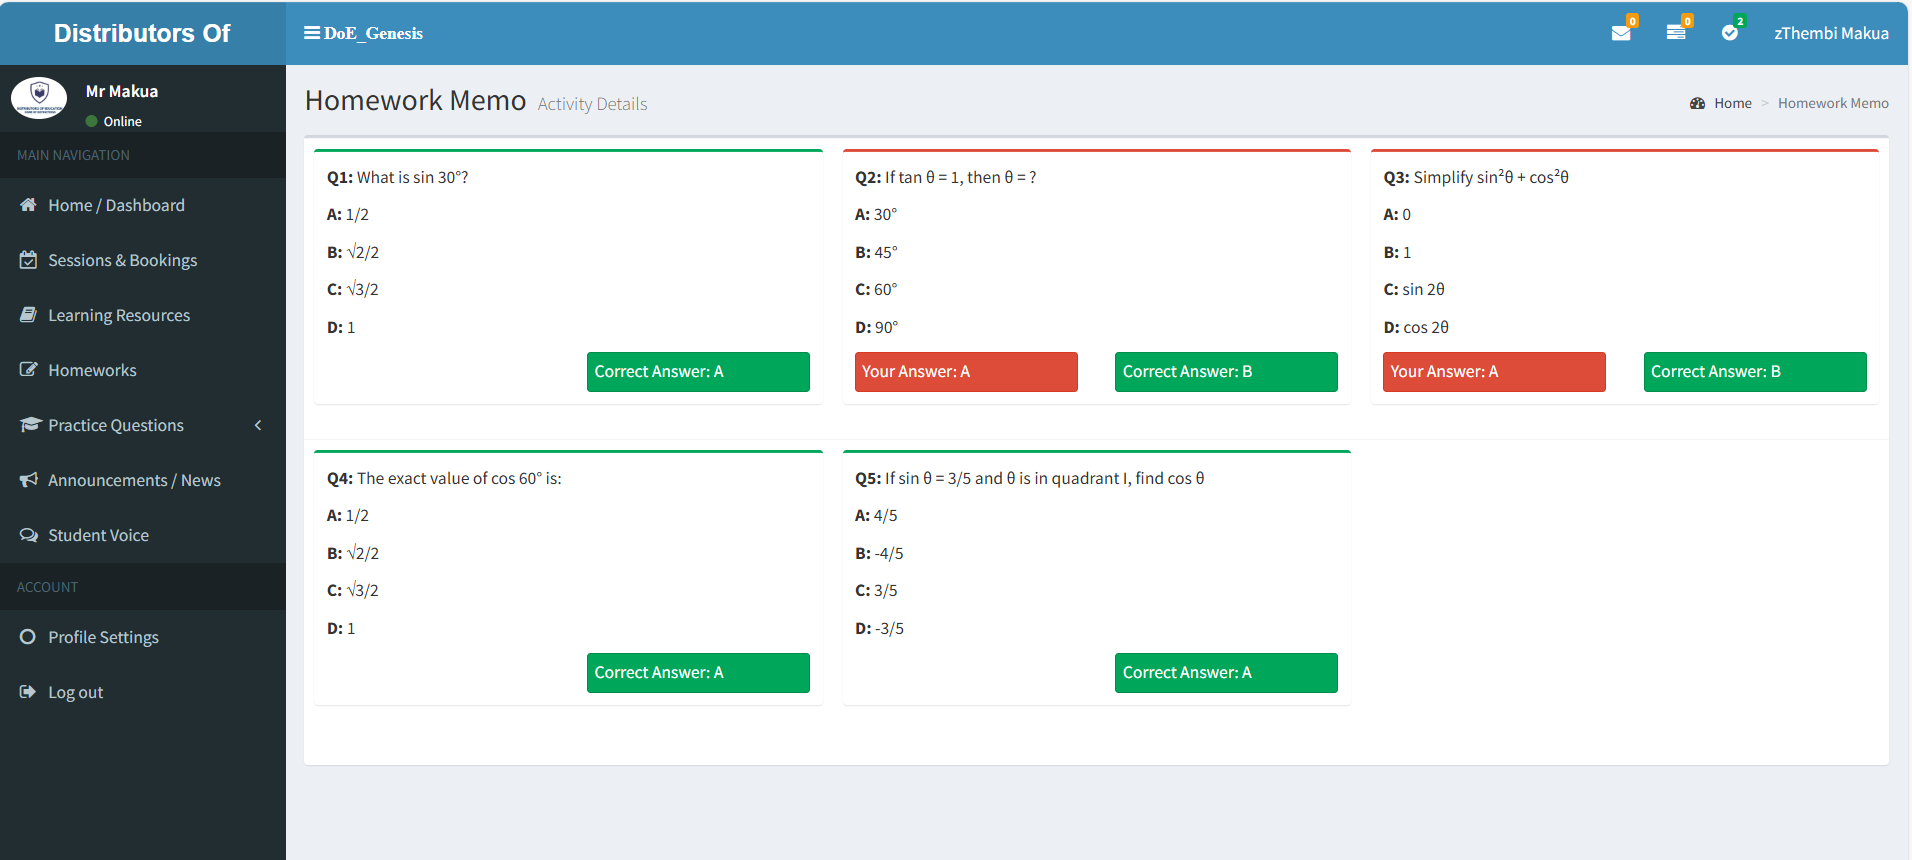Open Profile Settings from account section

tap(103, 637)
